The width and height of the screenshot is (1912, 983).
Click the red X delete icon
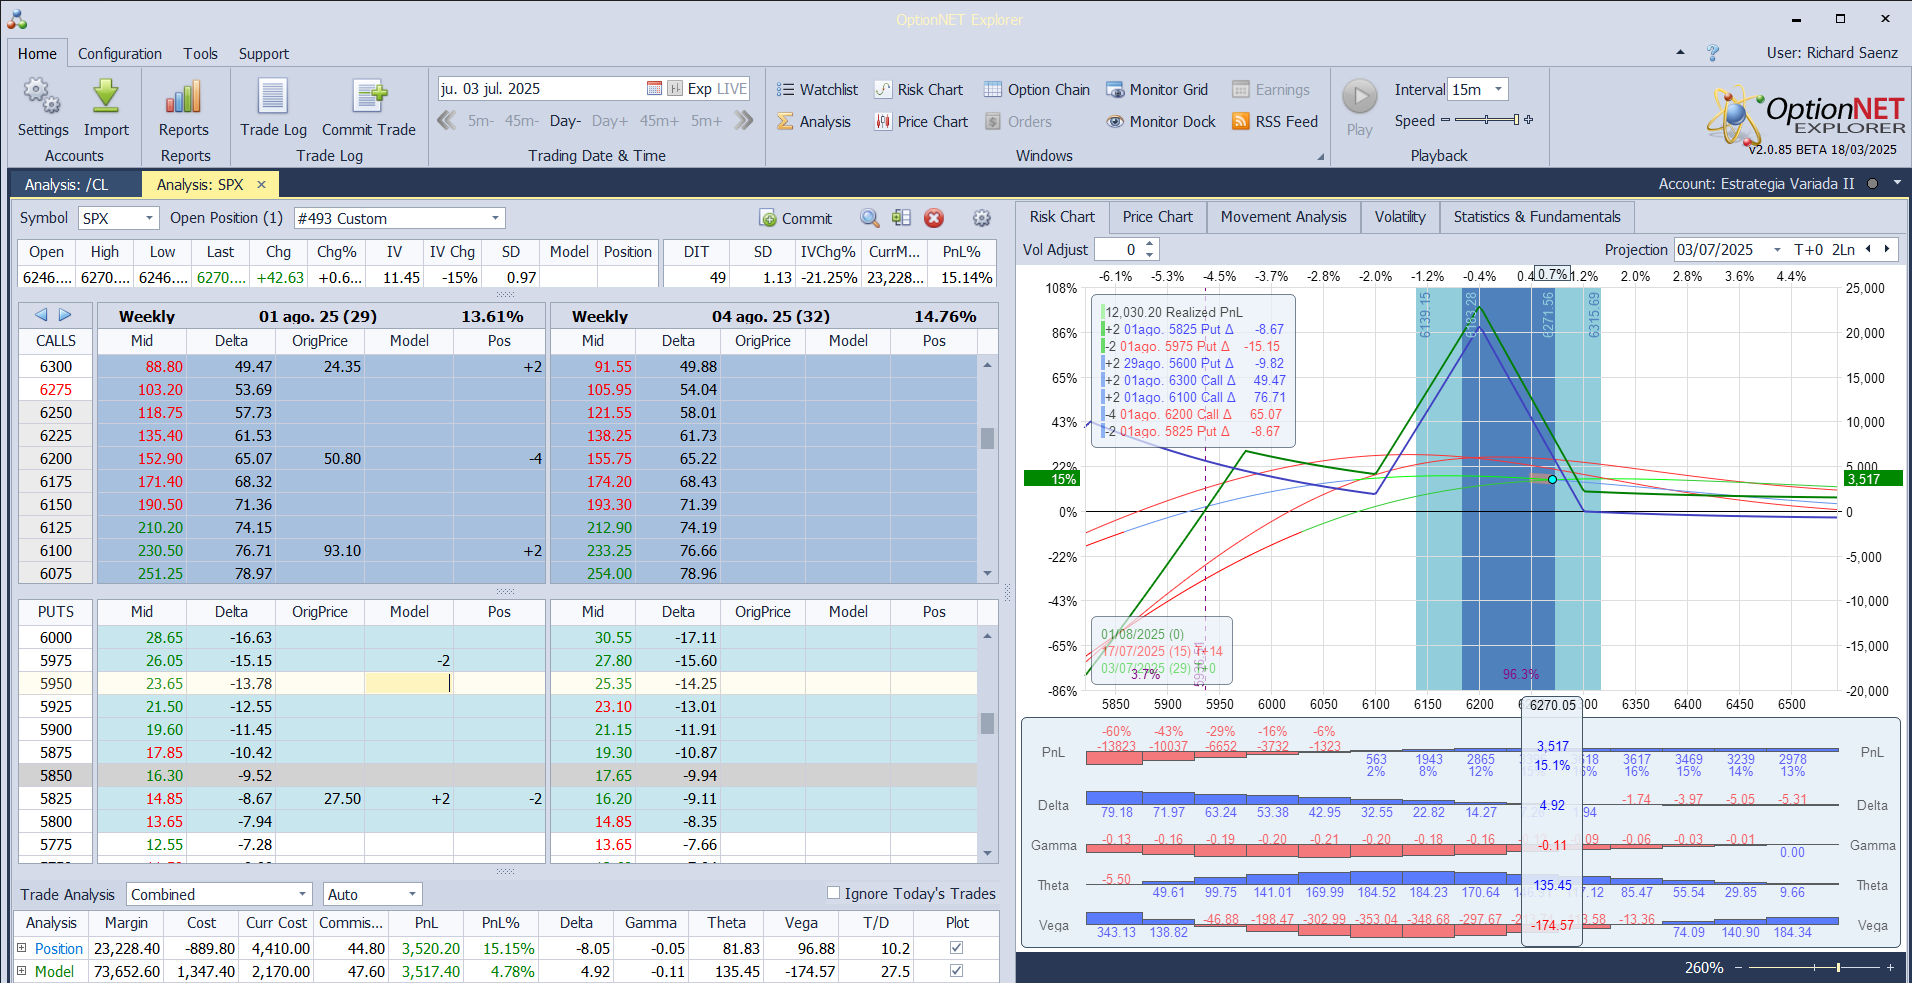(x=934, y=218)
